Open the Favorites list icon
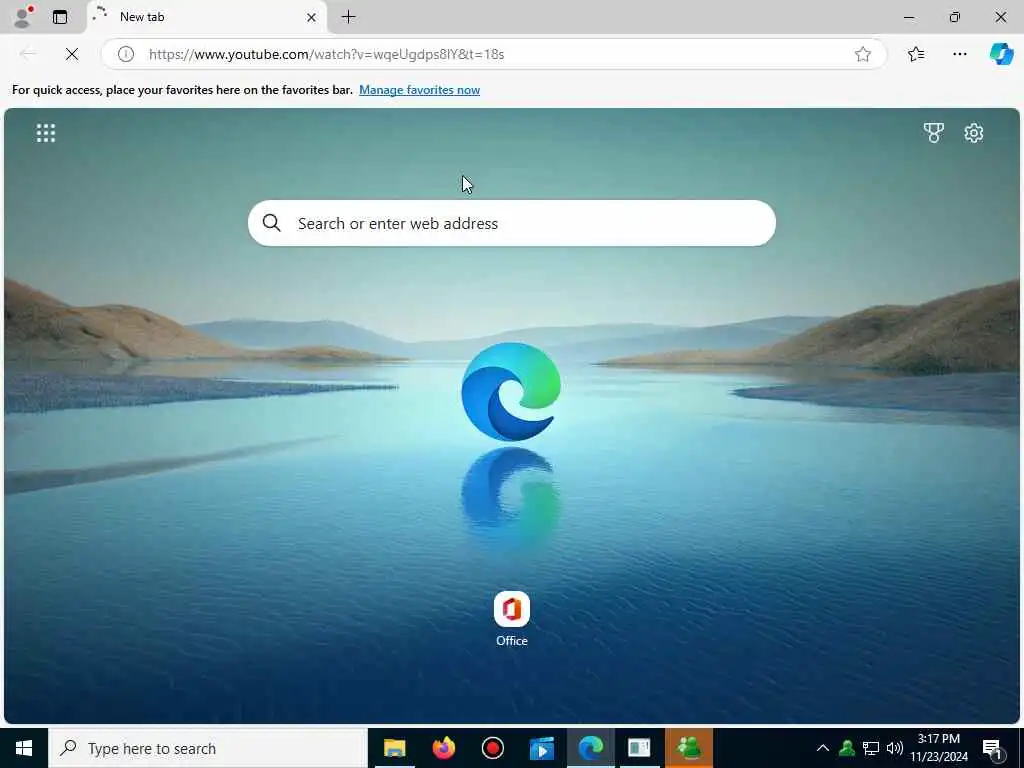This screenshot has height=768, width=1024. click(916, 54)
